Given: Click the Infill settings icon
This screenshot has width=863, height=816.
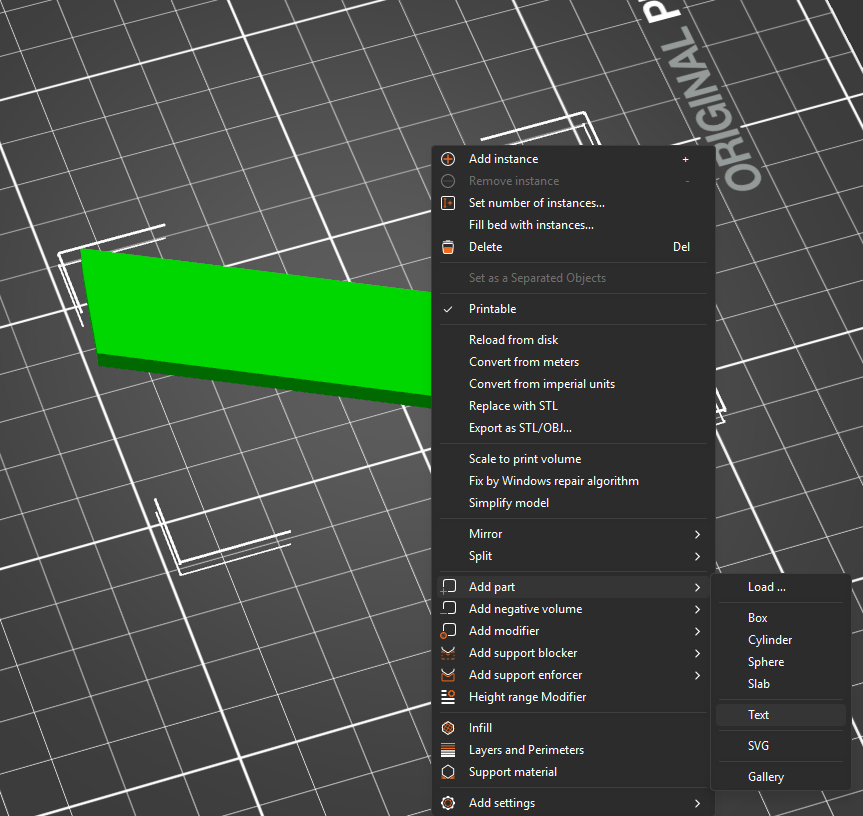Looking at the screenshot, I should tap(448, 728).
